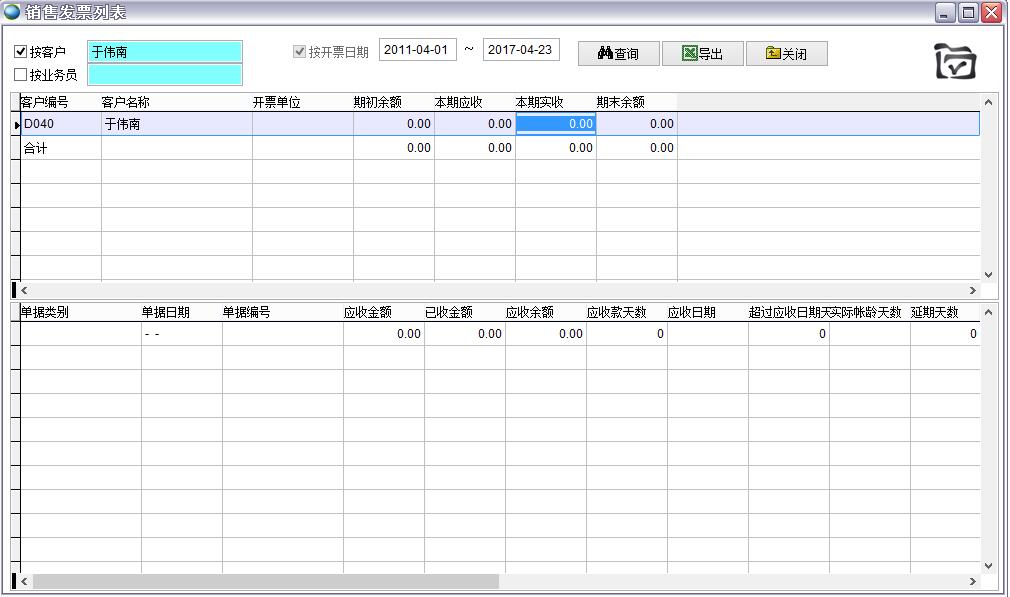1010x597 pixels.
Task: Click the 导出 export button
Action: (x=702, y=54)
